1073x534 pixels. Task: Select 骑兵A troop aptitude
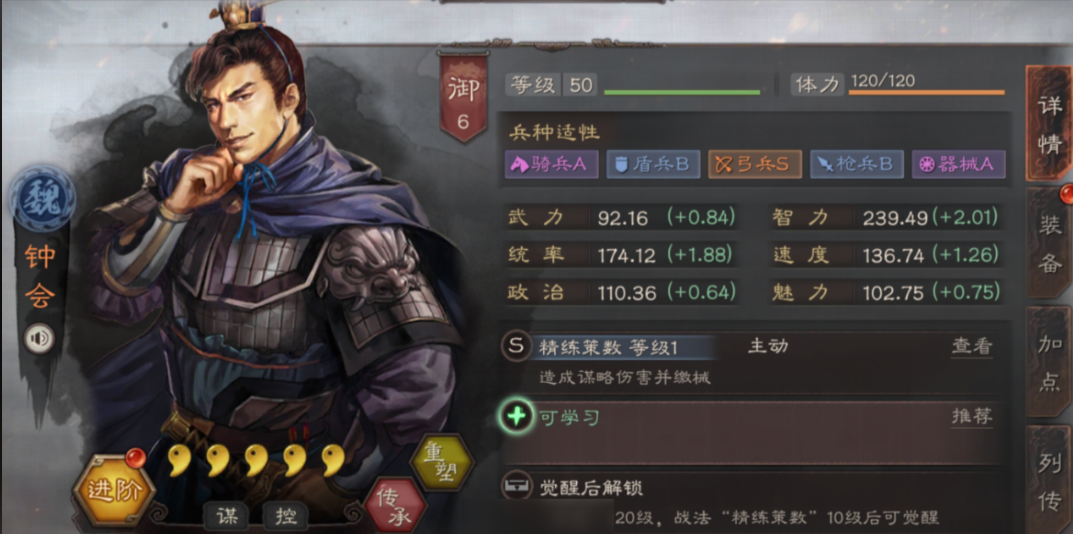click(x=552, y=164)
